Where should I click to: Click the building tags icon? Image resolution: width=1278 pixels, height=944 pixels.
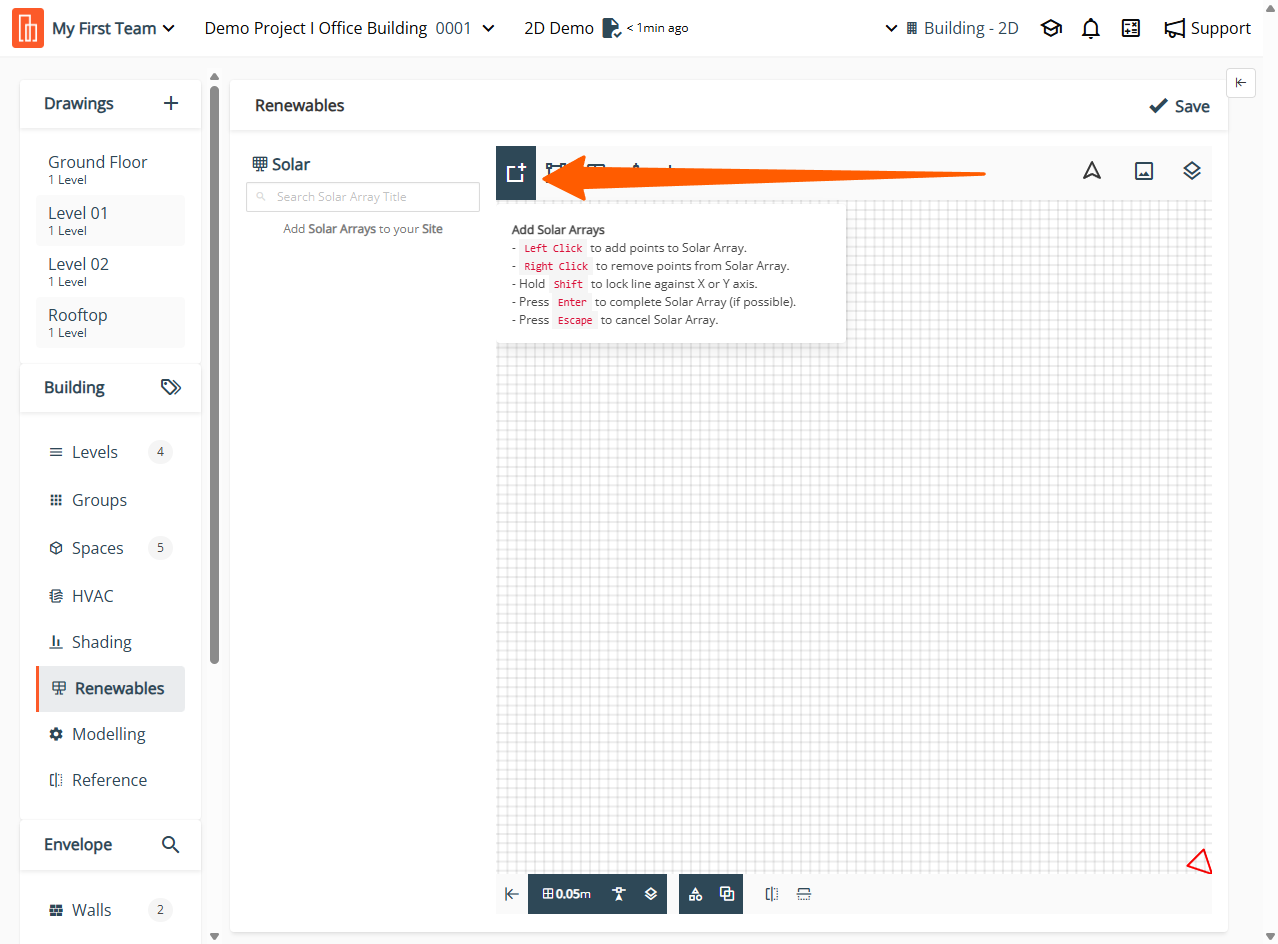pyautogui.click(x=171, y=387)
